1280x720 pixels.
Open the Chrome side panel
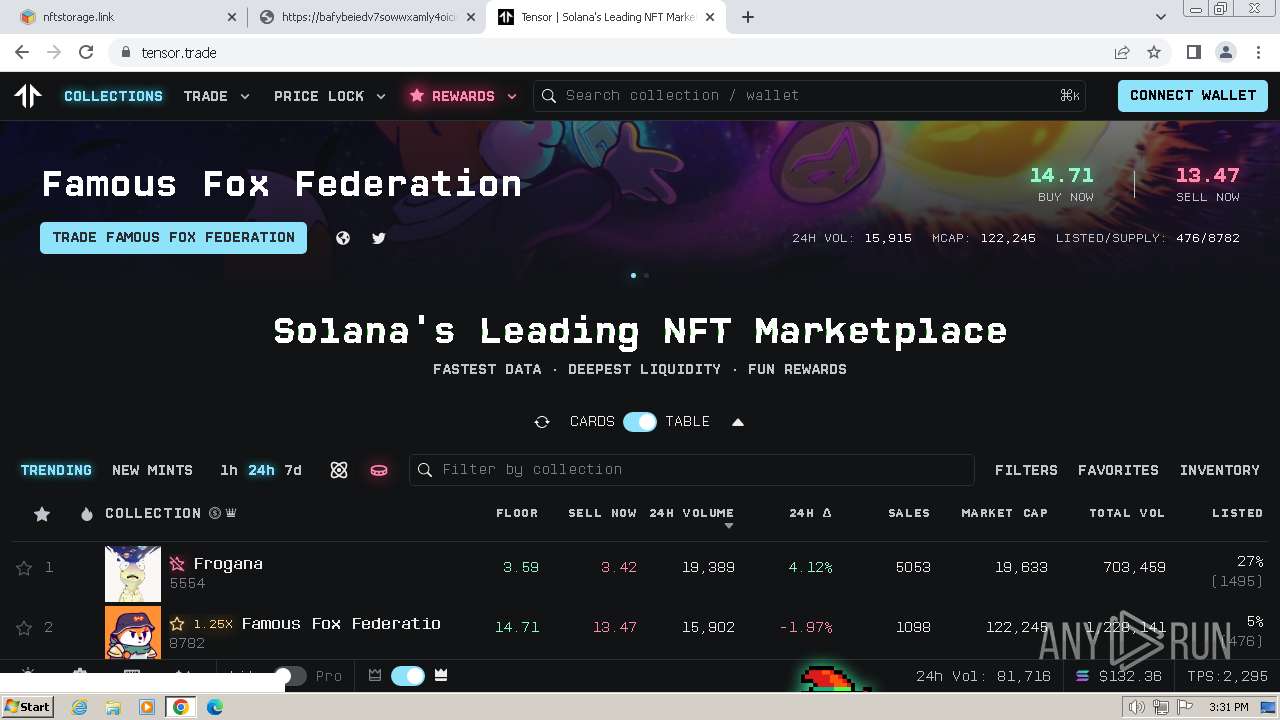click(x=1193, y=52)
